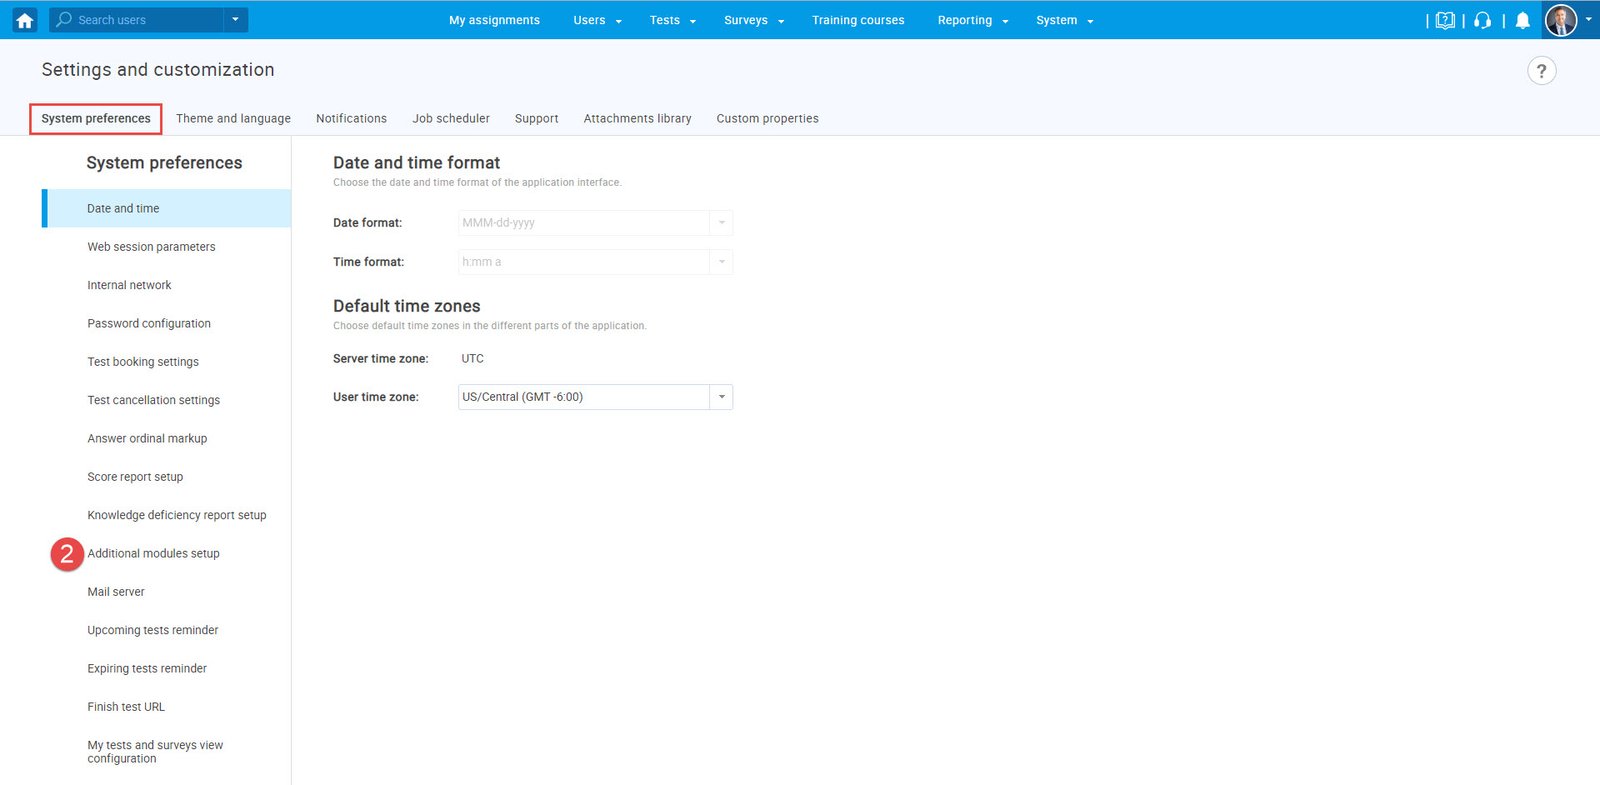Select Password configuration in sidebar
Screen dimensions: 1600x785
tap(149, 324)
